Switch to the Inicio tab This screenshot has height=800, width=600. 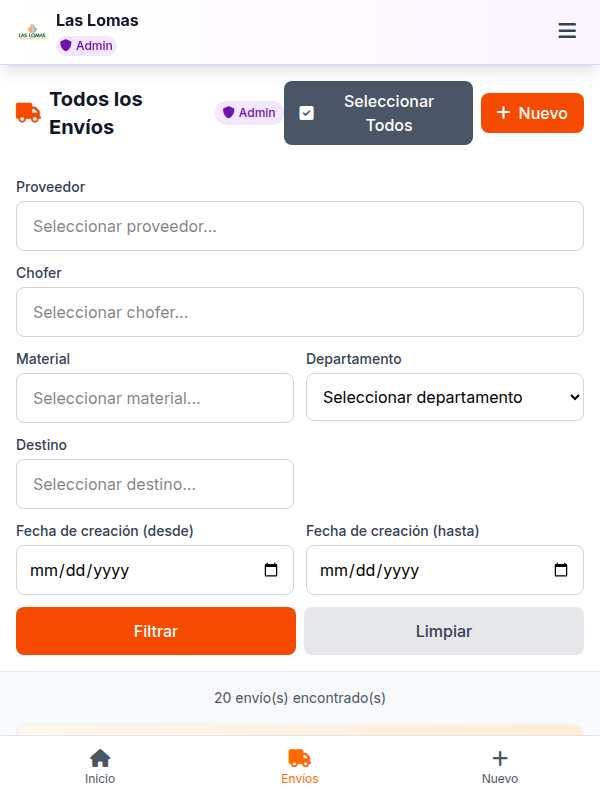click(x=100, y=764)
